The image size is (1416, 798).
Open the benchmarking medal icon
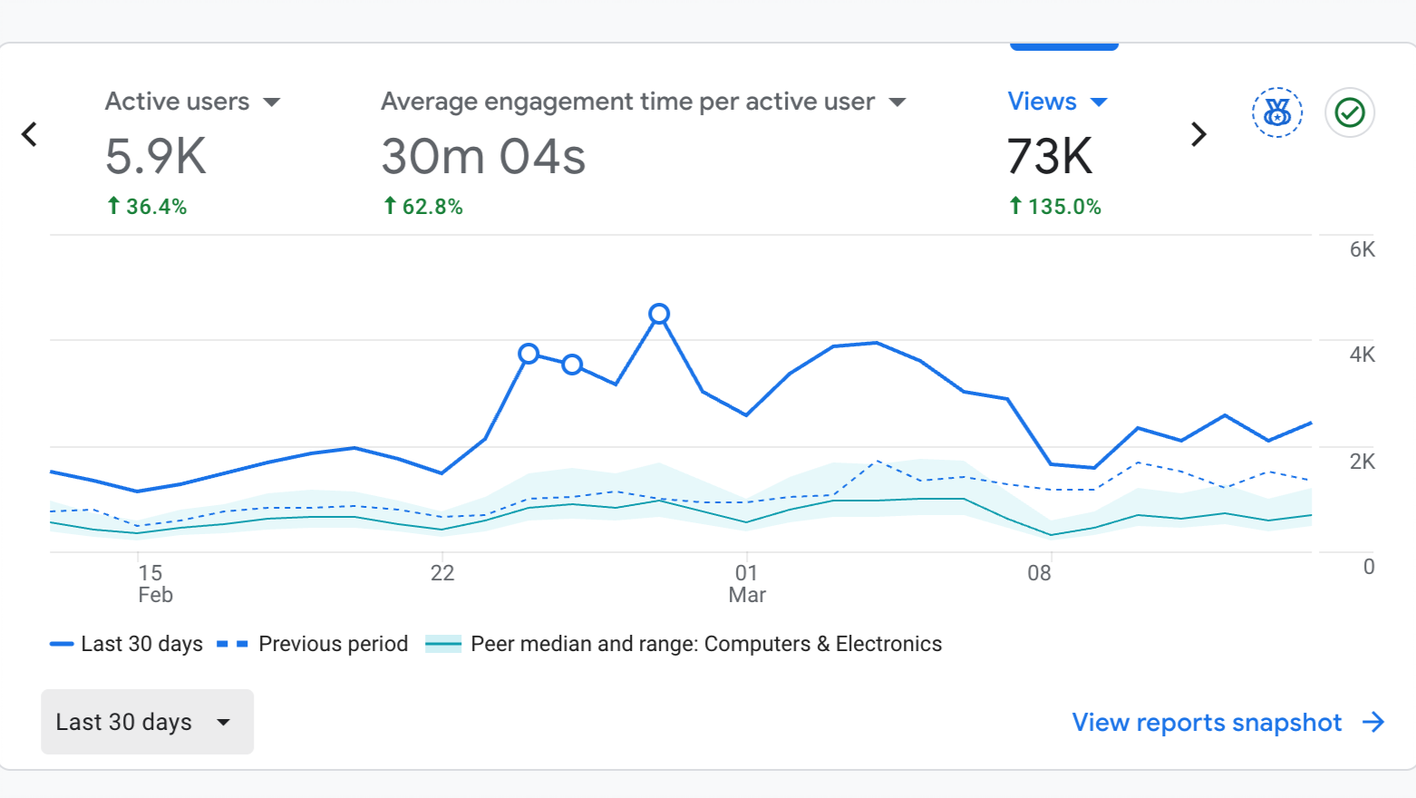coord(1277,113)
